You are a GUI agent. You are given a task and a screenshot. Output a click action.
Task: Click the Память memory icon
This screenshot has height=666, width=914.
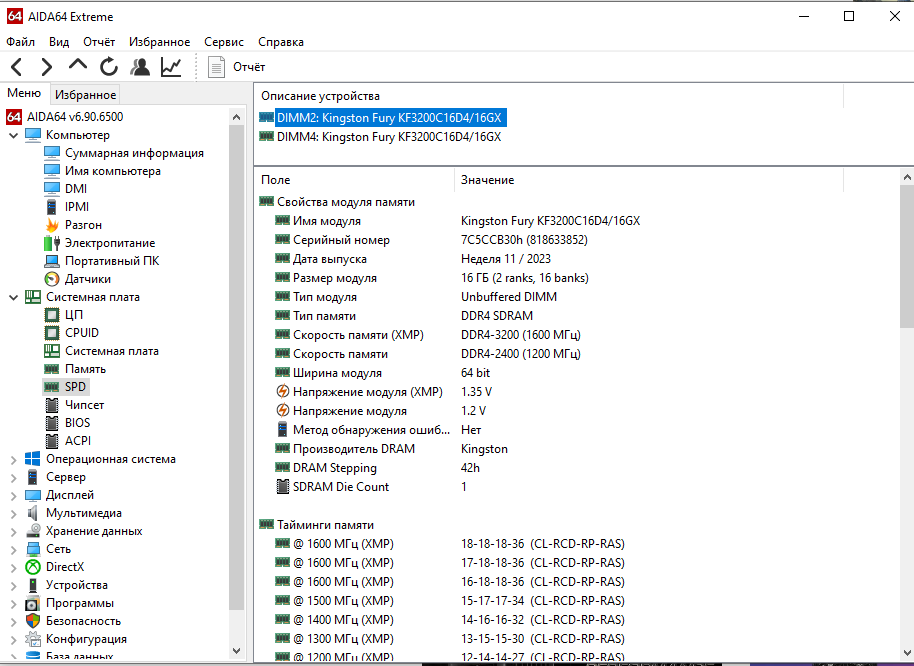[x=52, y=369]
